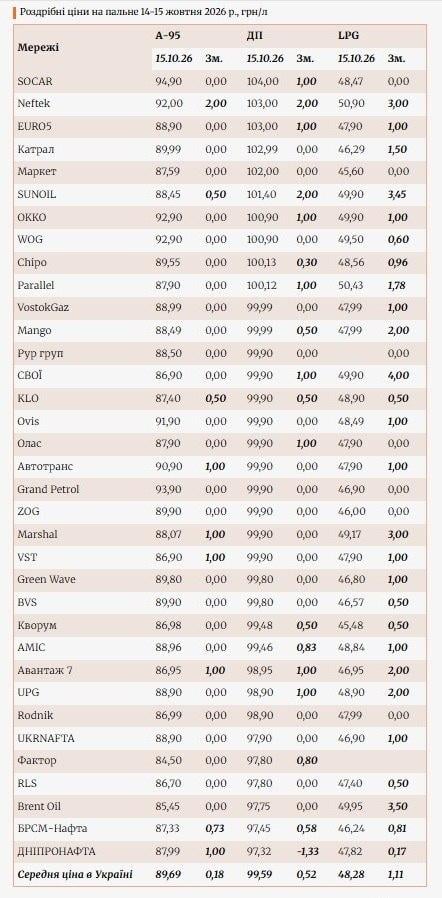Click the SOCAR network row name
442x898 pixels.
(x=35, y=81)
